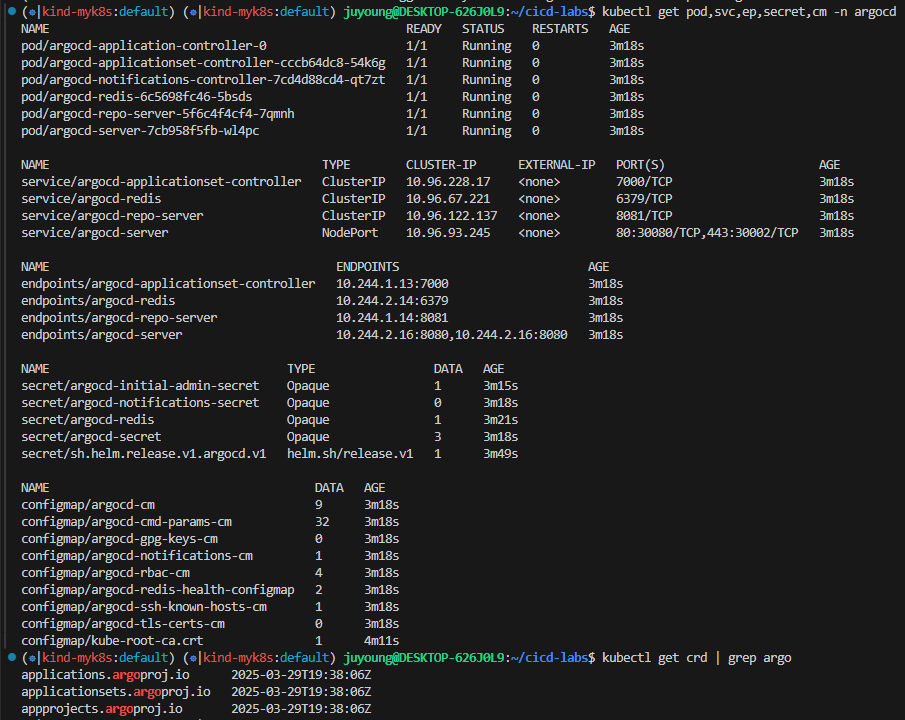Screen dimensions: 905x720
Task: Click the NodePort type value
Action: [350, 233]
